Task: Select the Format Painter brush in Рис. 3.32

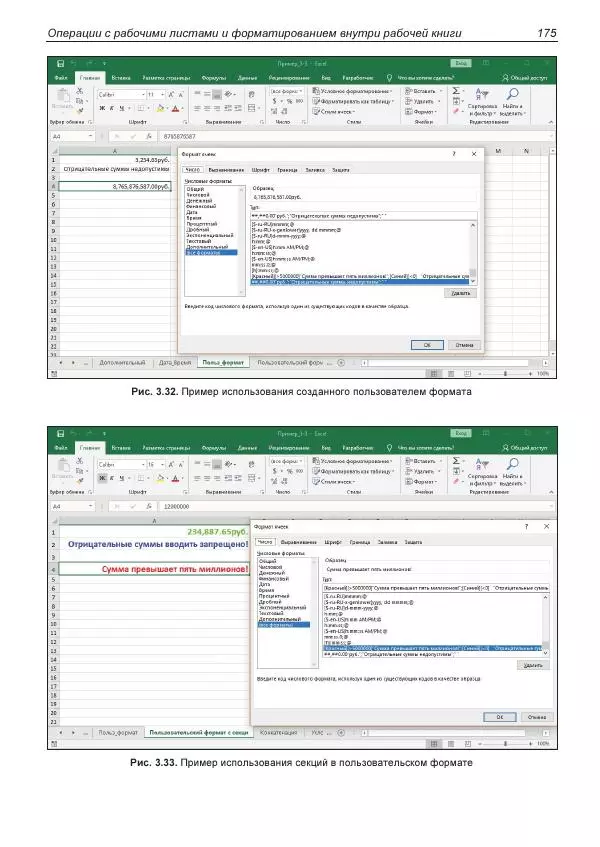Action: tap(80, 110)
